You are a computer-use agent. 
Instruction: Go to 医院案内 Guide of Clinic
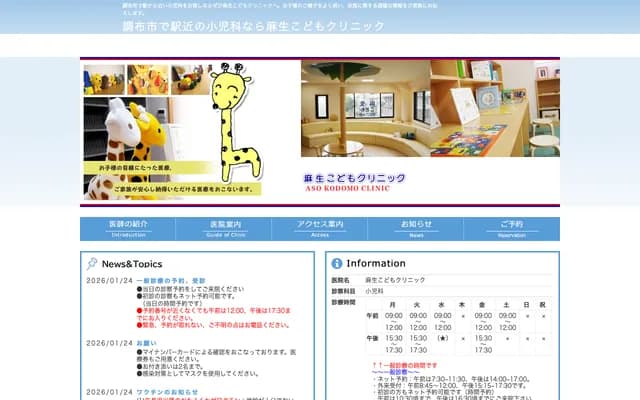tap(224, 228)
